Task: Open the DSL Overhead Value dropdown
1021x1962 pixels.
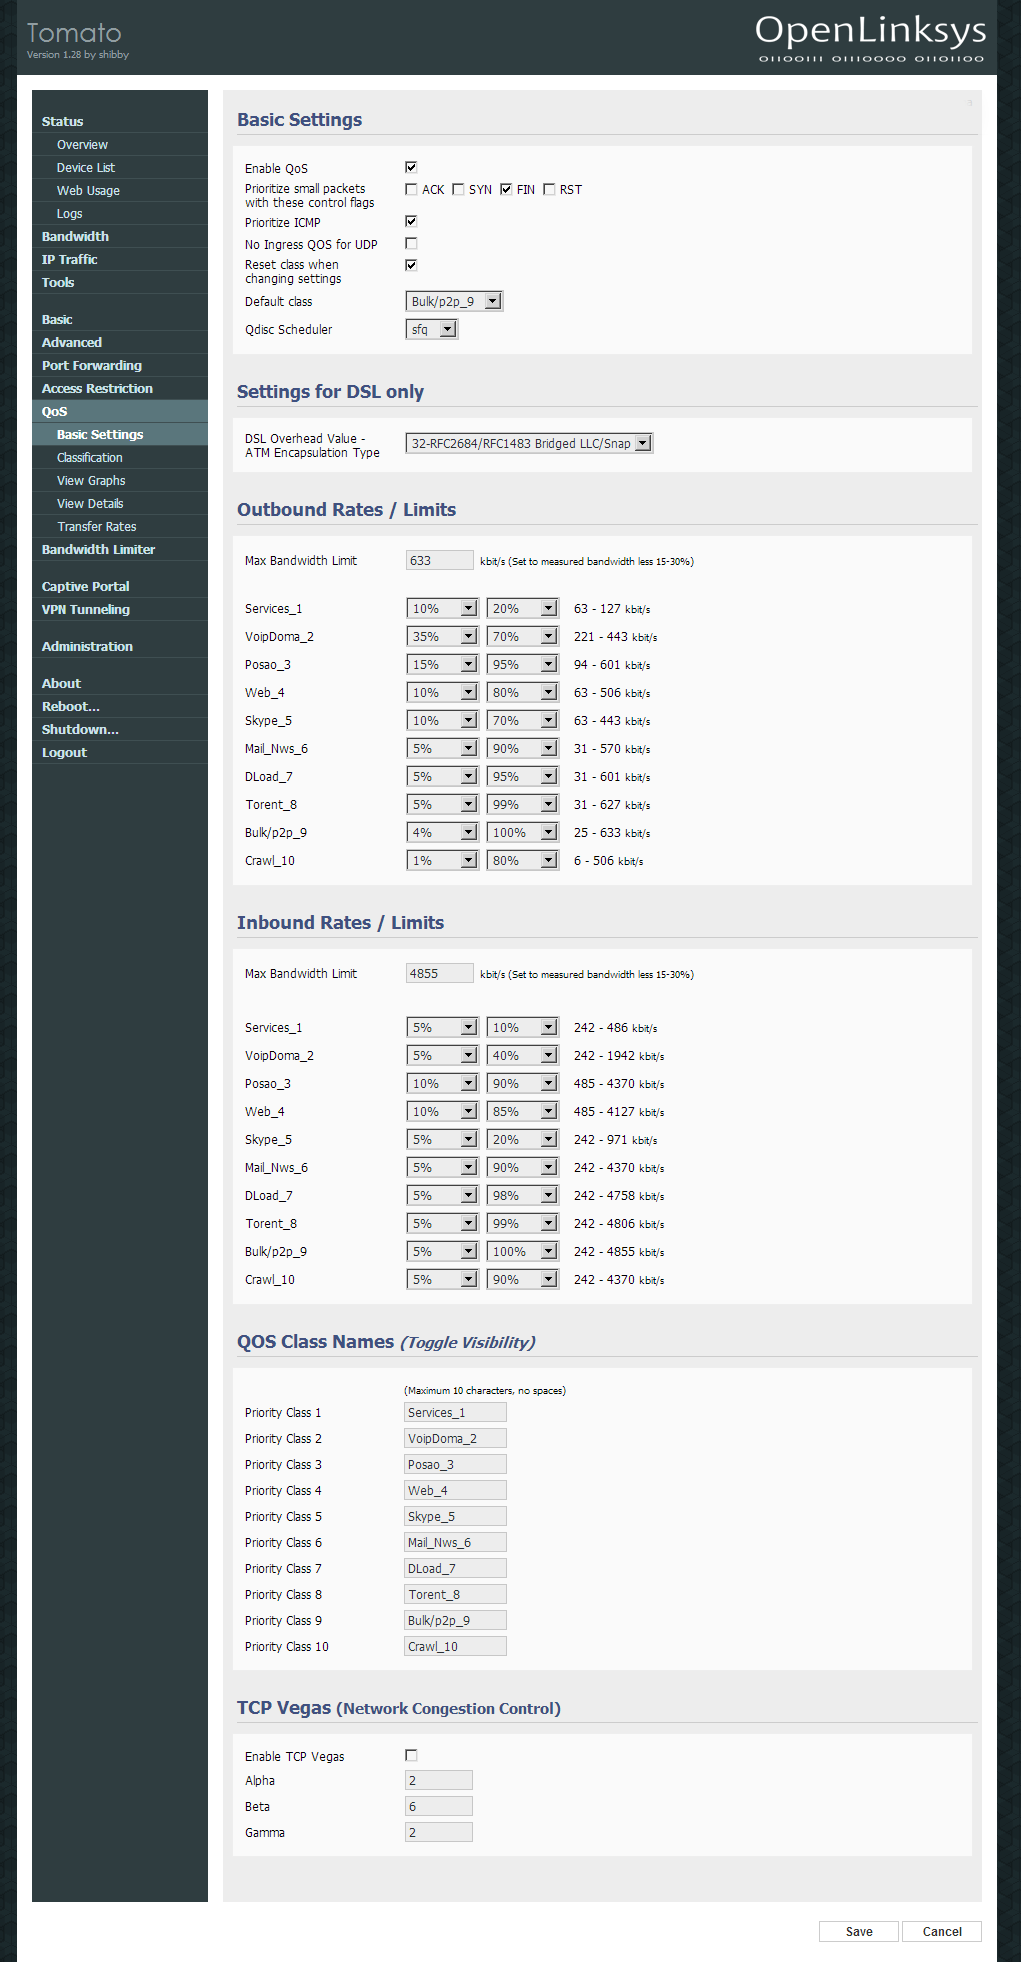Action: (529, 443)
